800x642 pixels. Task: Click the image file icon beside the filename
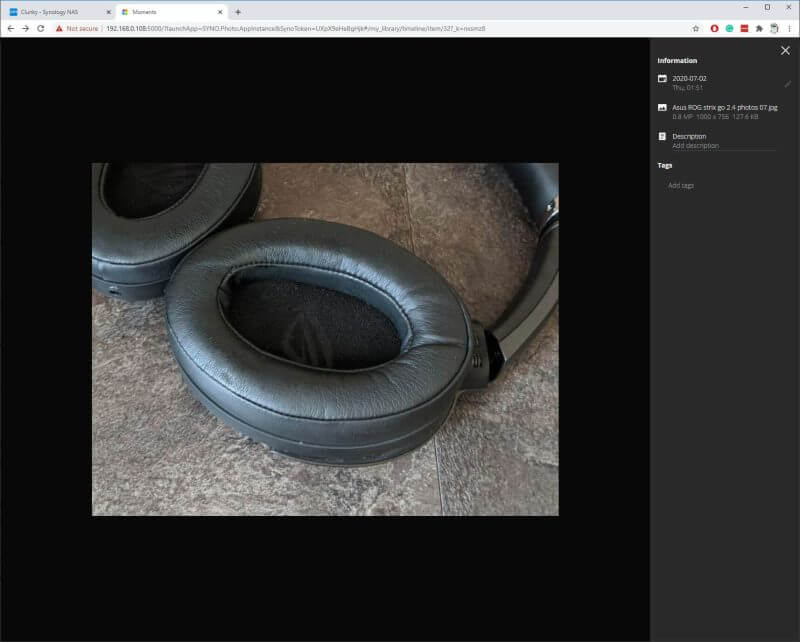662,108
